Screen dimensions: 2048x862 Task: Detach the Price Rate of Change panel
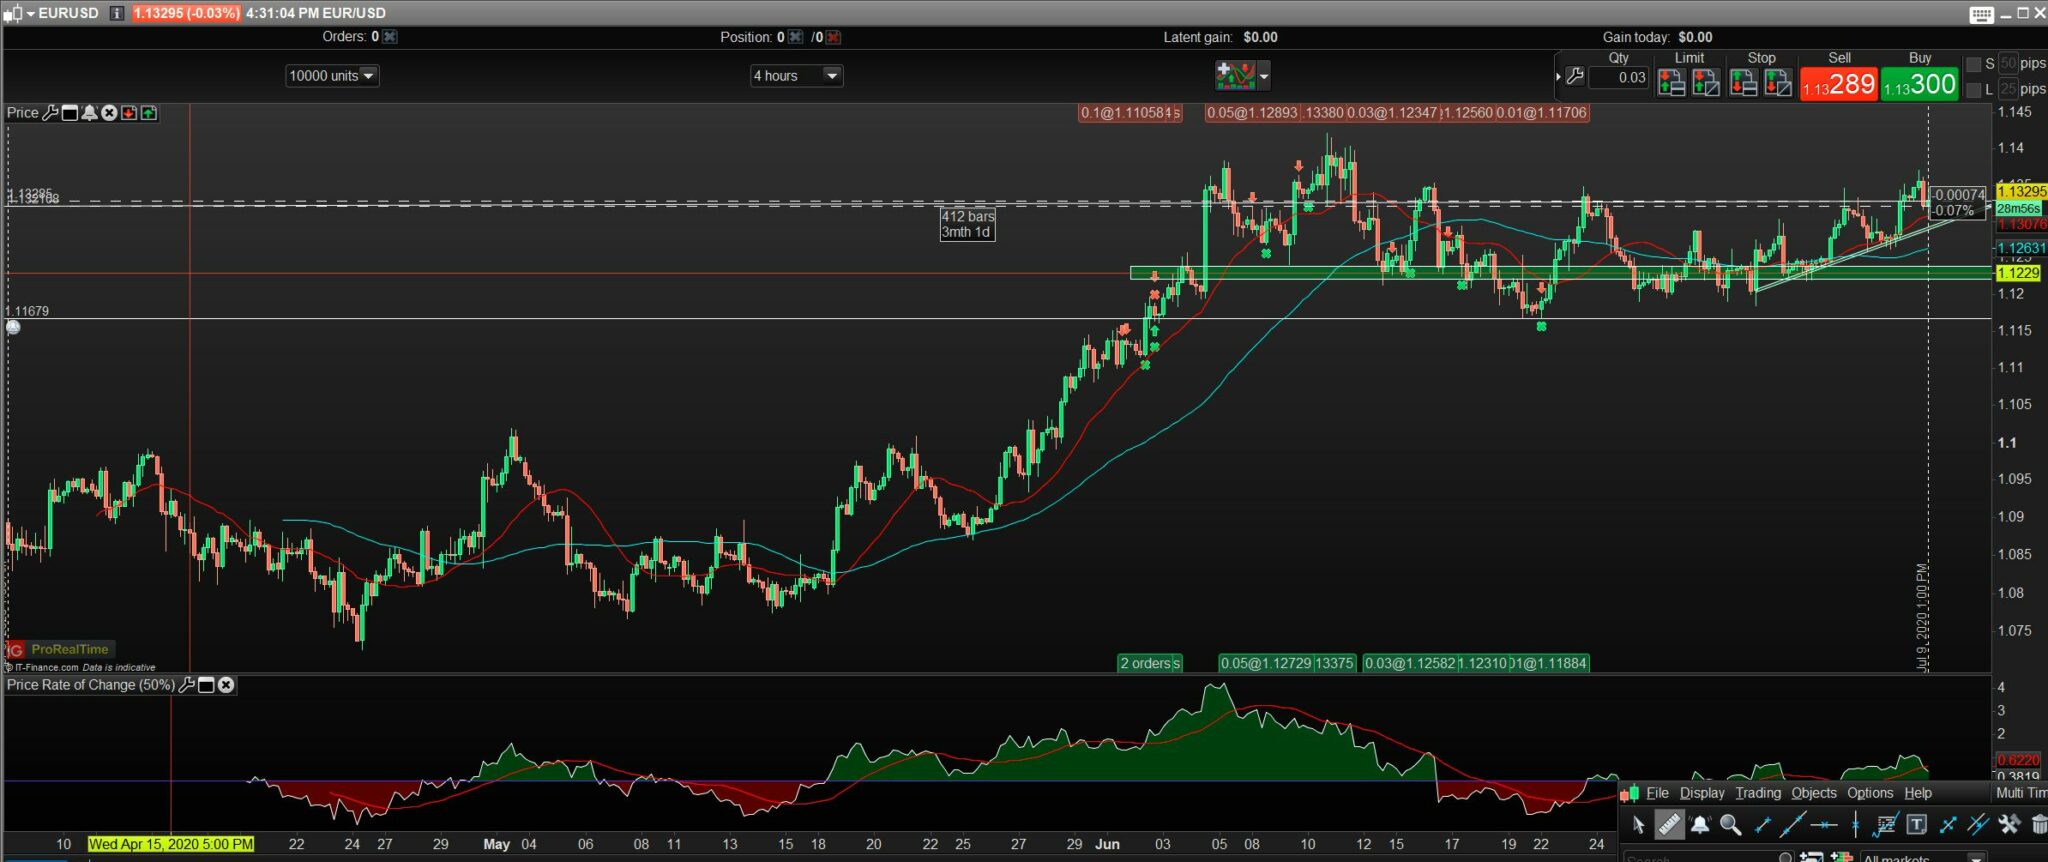point(206,685)
